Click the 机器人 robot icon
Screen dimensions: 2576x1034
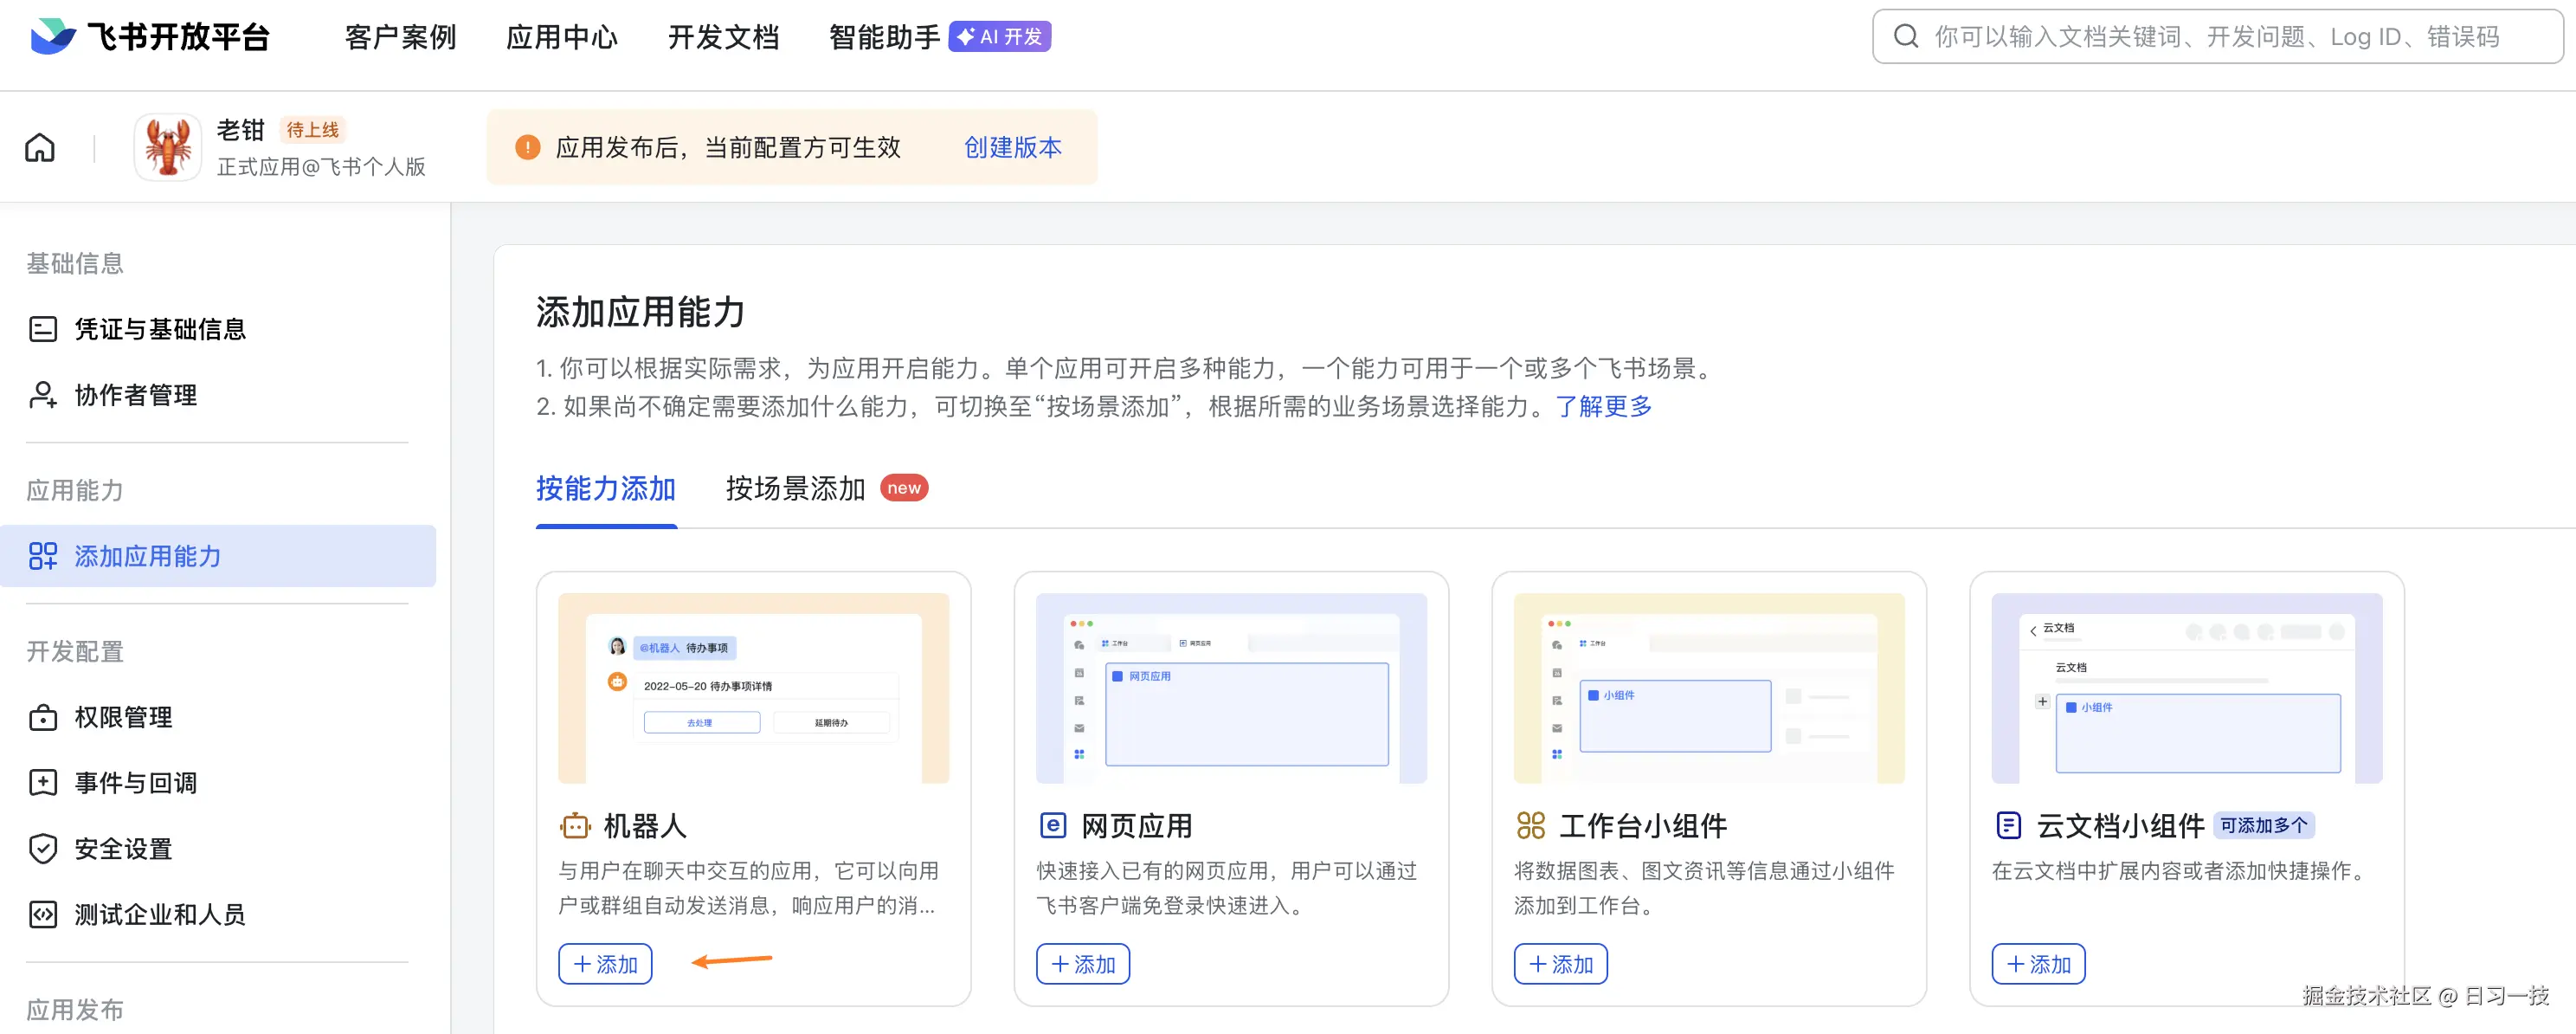tap(575, 826)
